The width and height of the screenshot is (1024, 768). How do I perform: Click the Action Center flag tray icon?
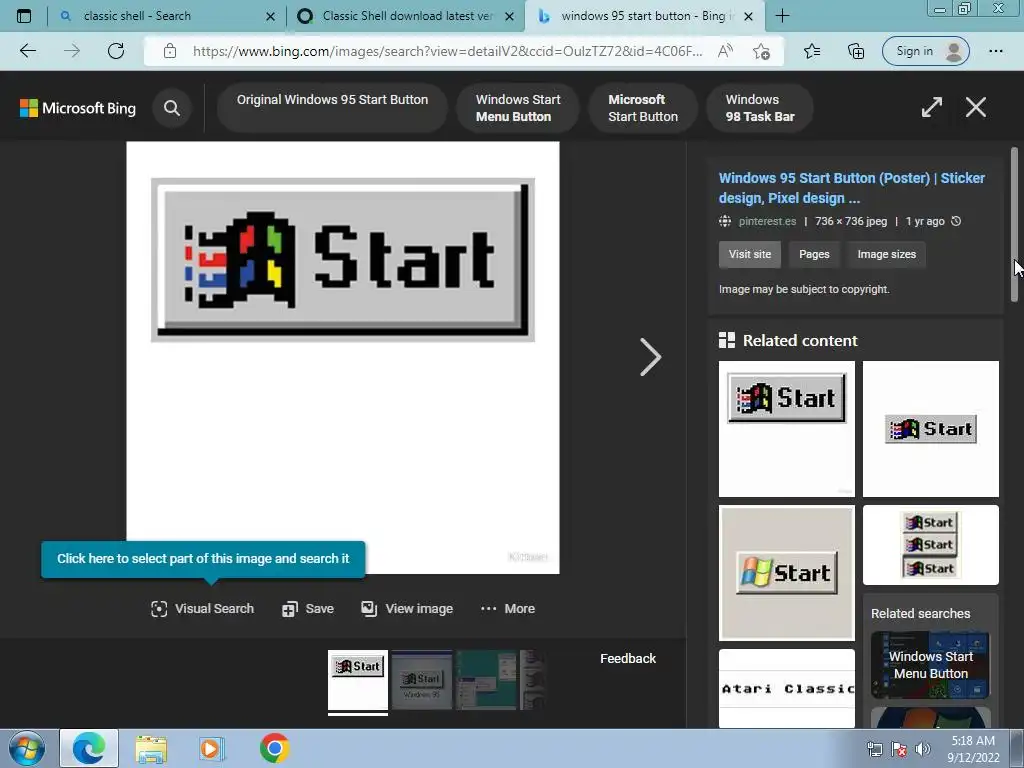pyautogui.click(x=899, y=750)
